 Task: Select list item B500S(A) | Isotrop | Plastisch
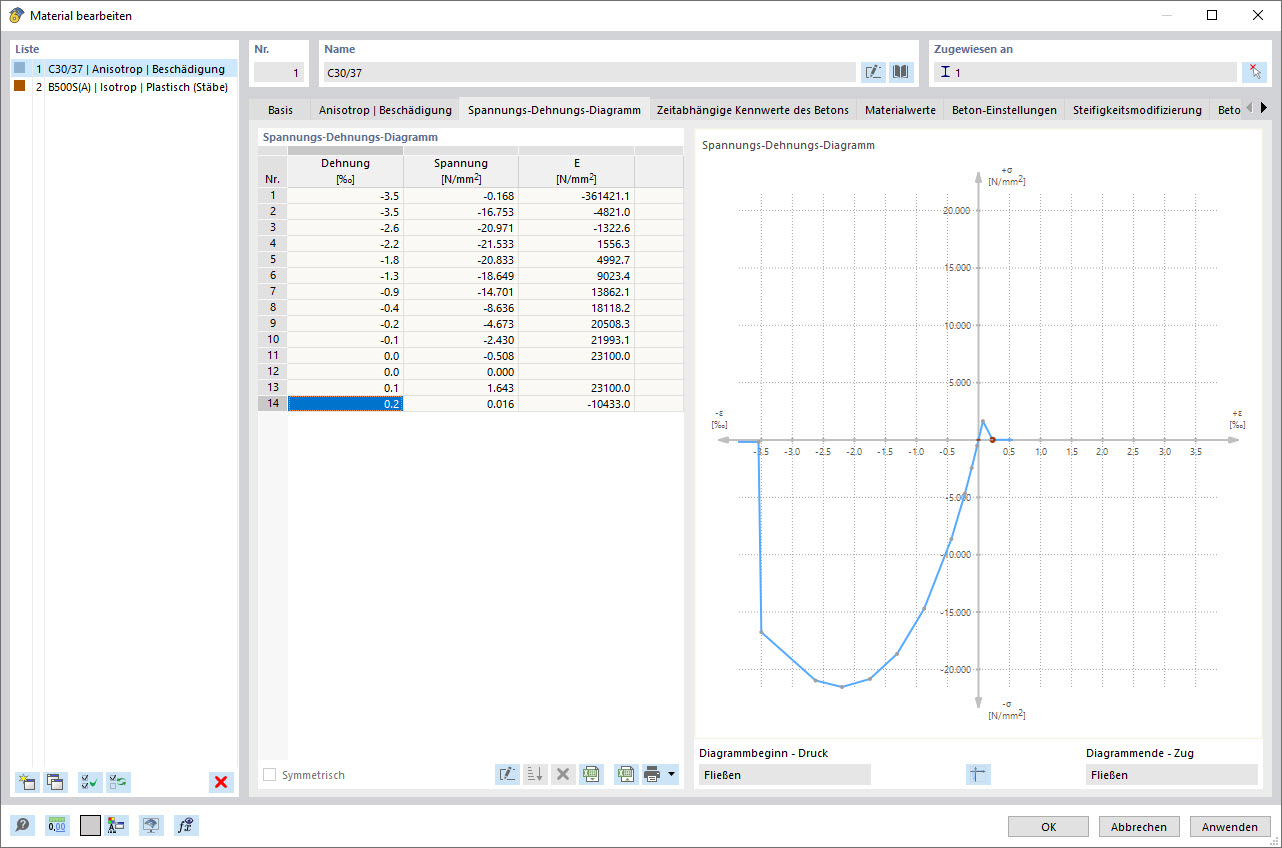coord(124,86)
